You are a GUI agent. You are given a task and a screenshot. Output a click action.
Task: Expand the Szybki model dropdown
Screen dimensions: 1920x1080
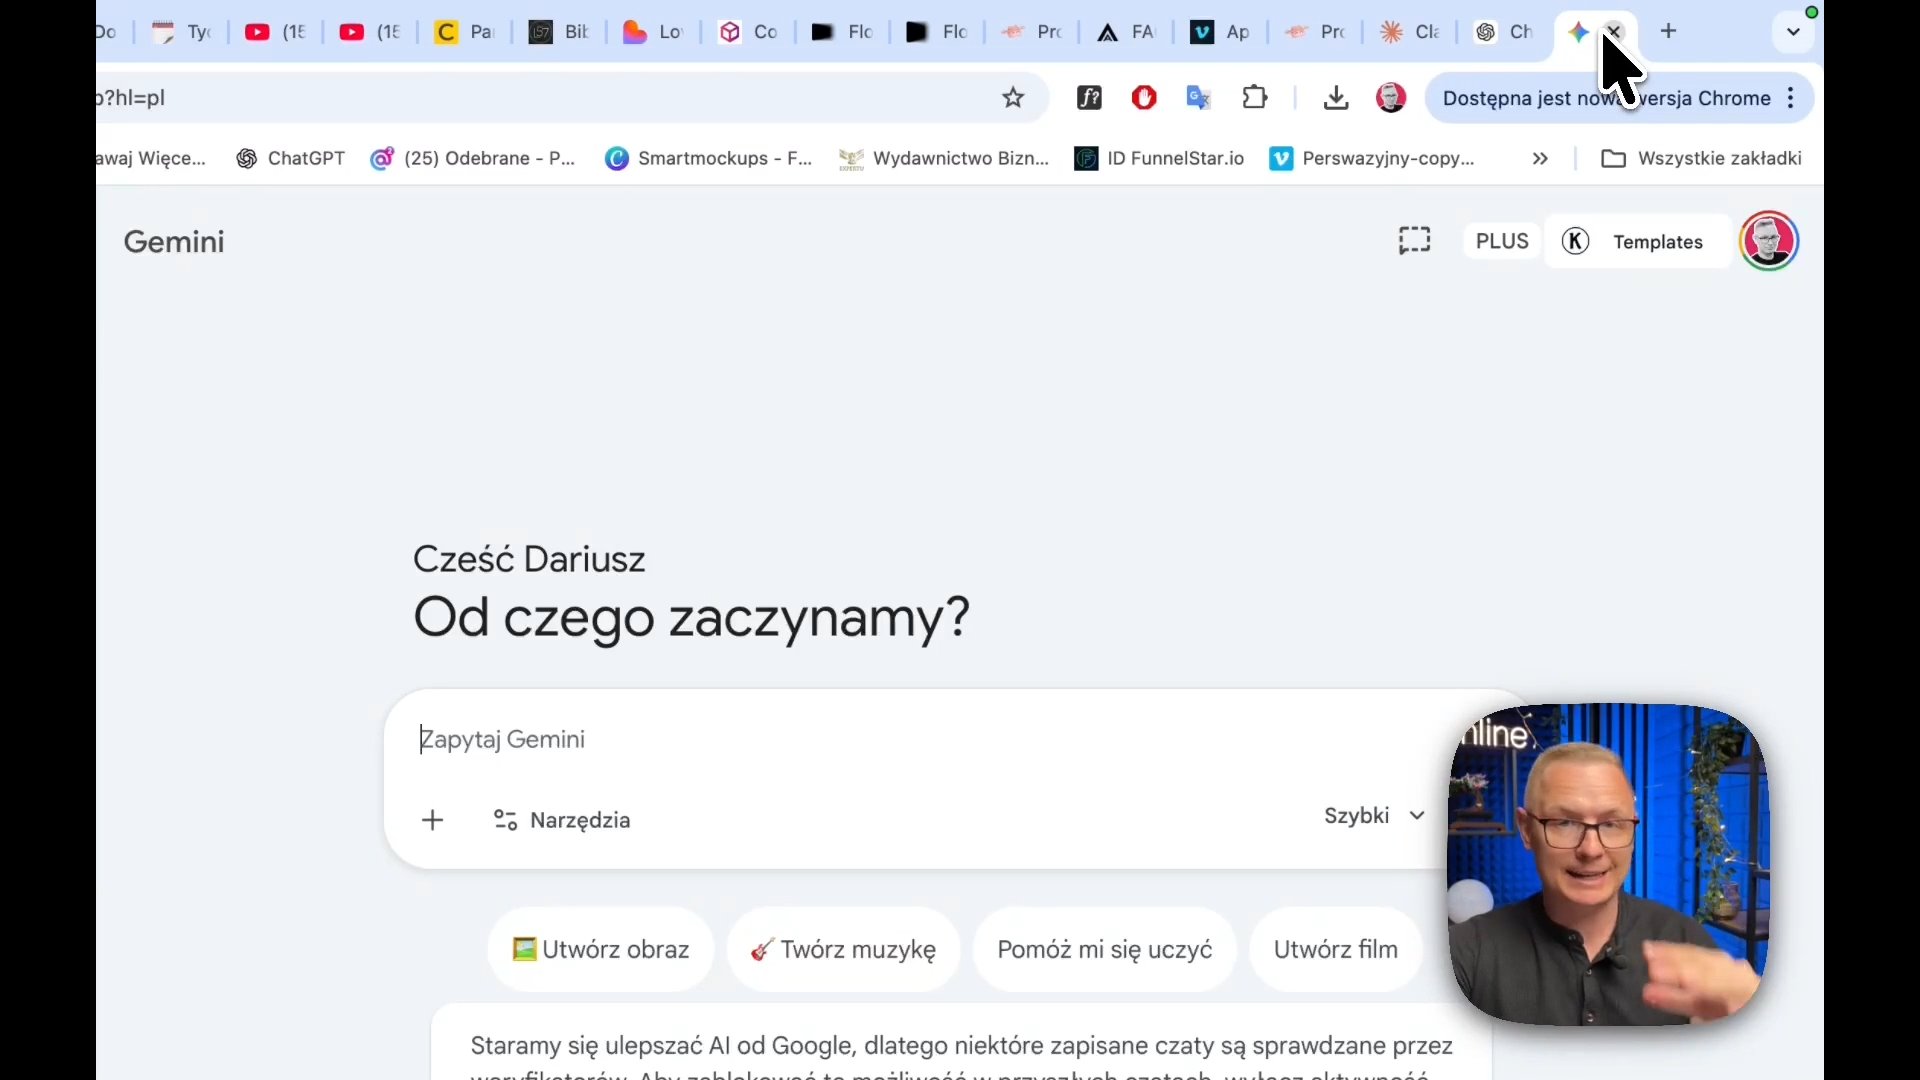(x=1374, y=816)
